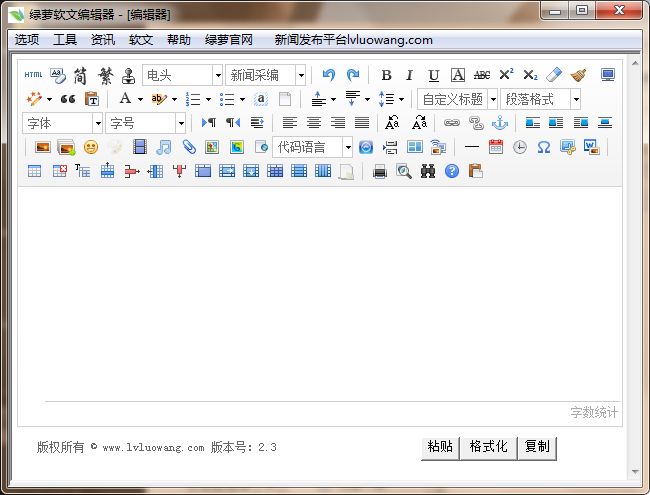This screenshot has width=650, height=495.
Task: Toggle underline formatting
Action: click(x=433, y=75)
